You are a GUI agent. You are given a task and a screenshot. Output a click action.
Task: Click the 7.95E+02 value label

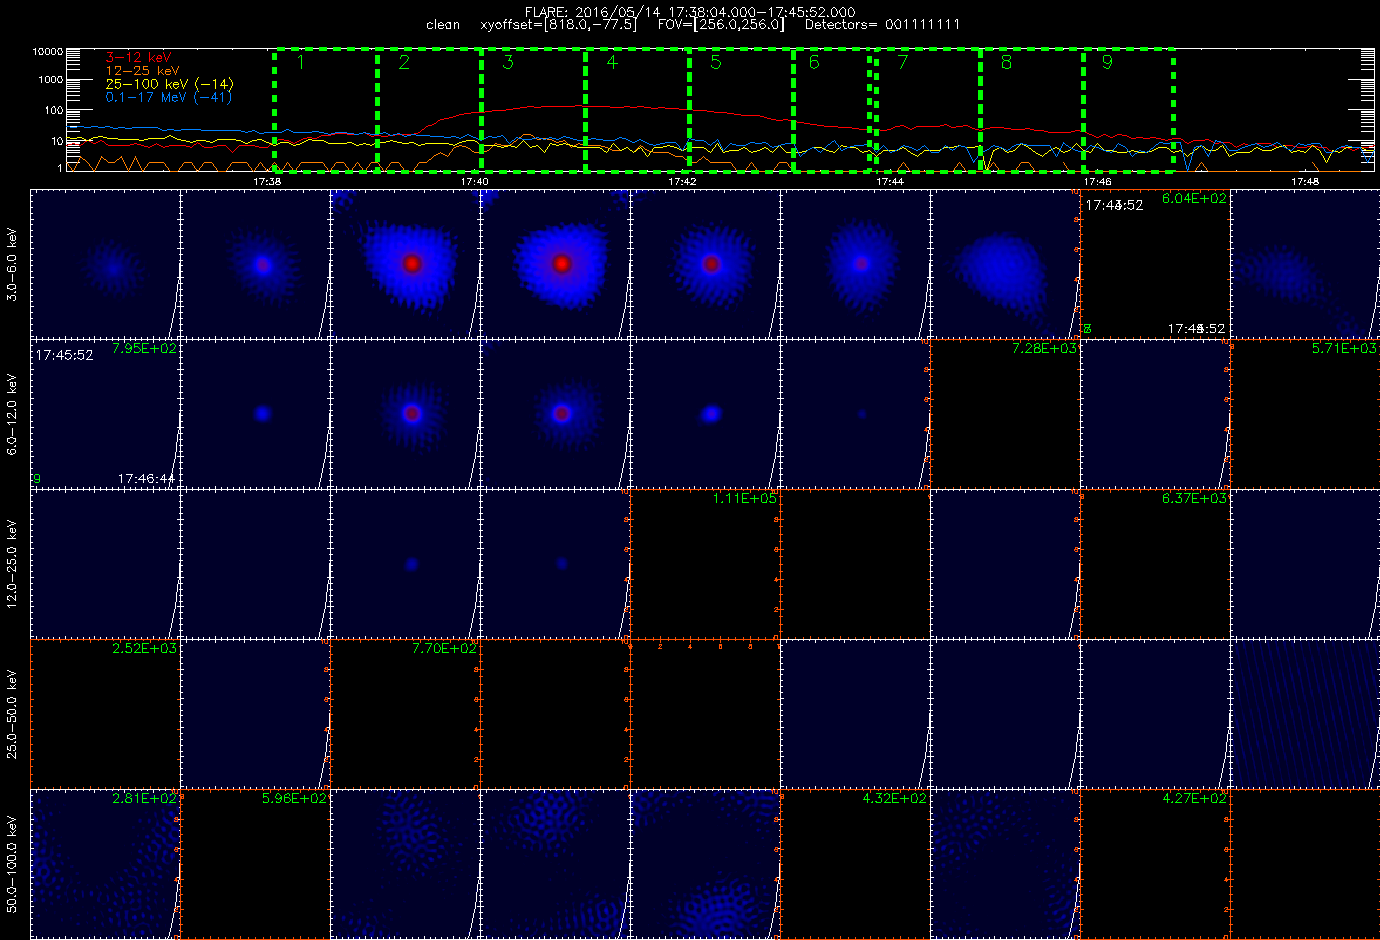tap(144, 349)
